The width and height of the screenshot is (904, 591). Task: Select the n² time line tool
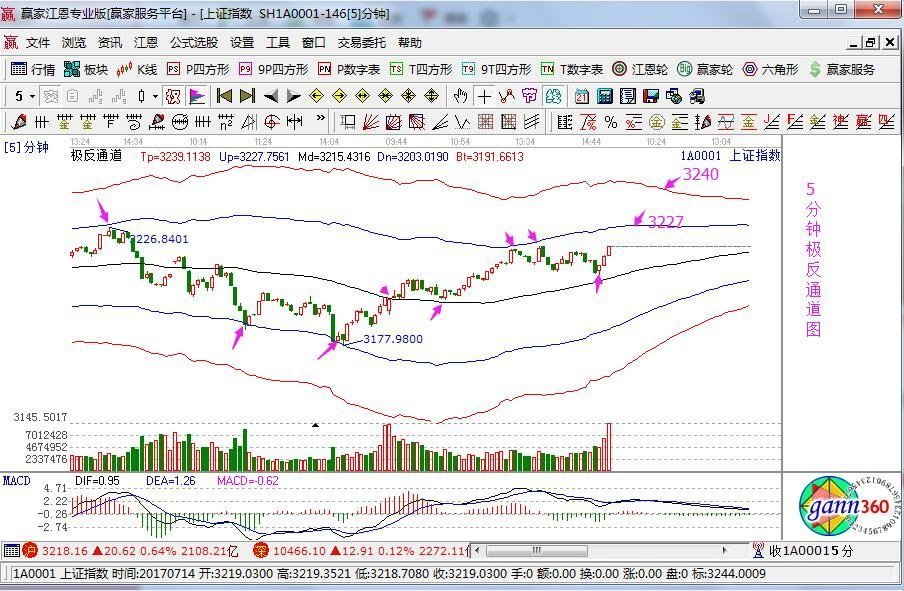(x=226, y=122)
